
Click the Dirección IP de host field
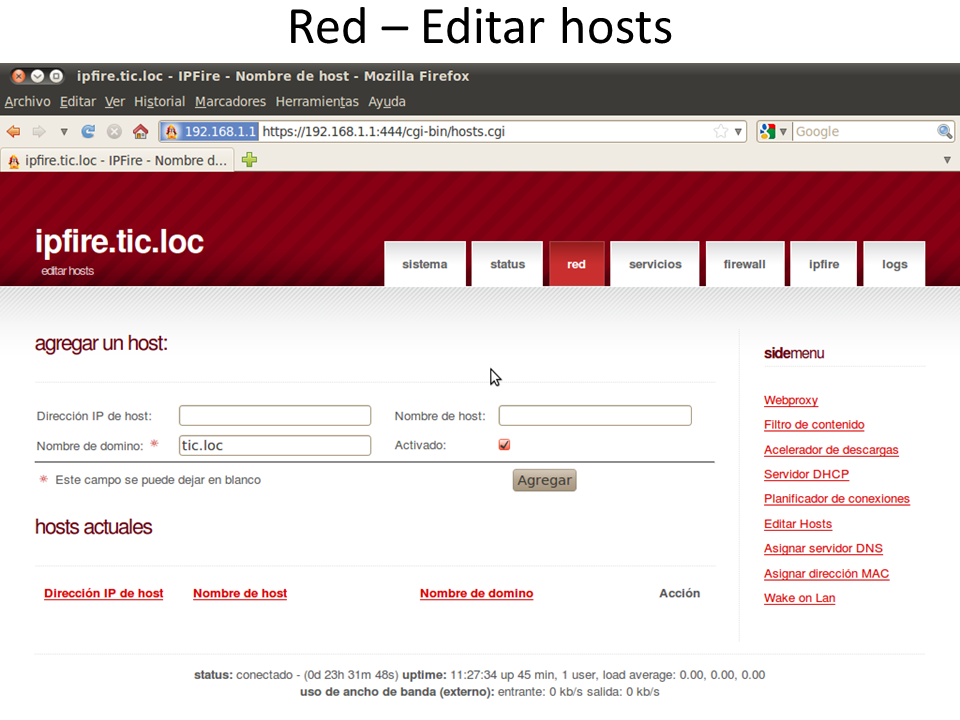tap(275, 416)
